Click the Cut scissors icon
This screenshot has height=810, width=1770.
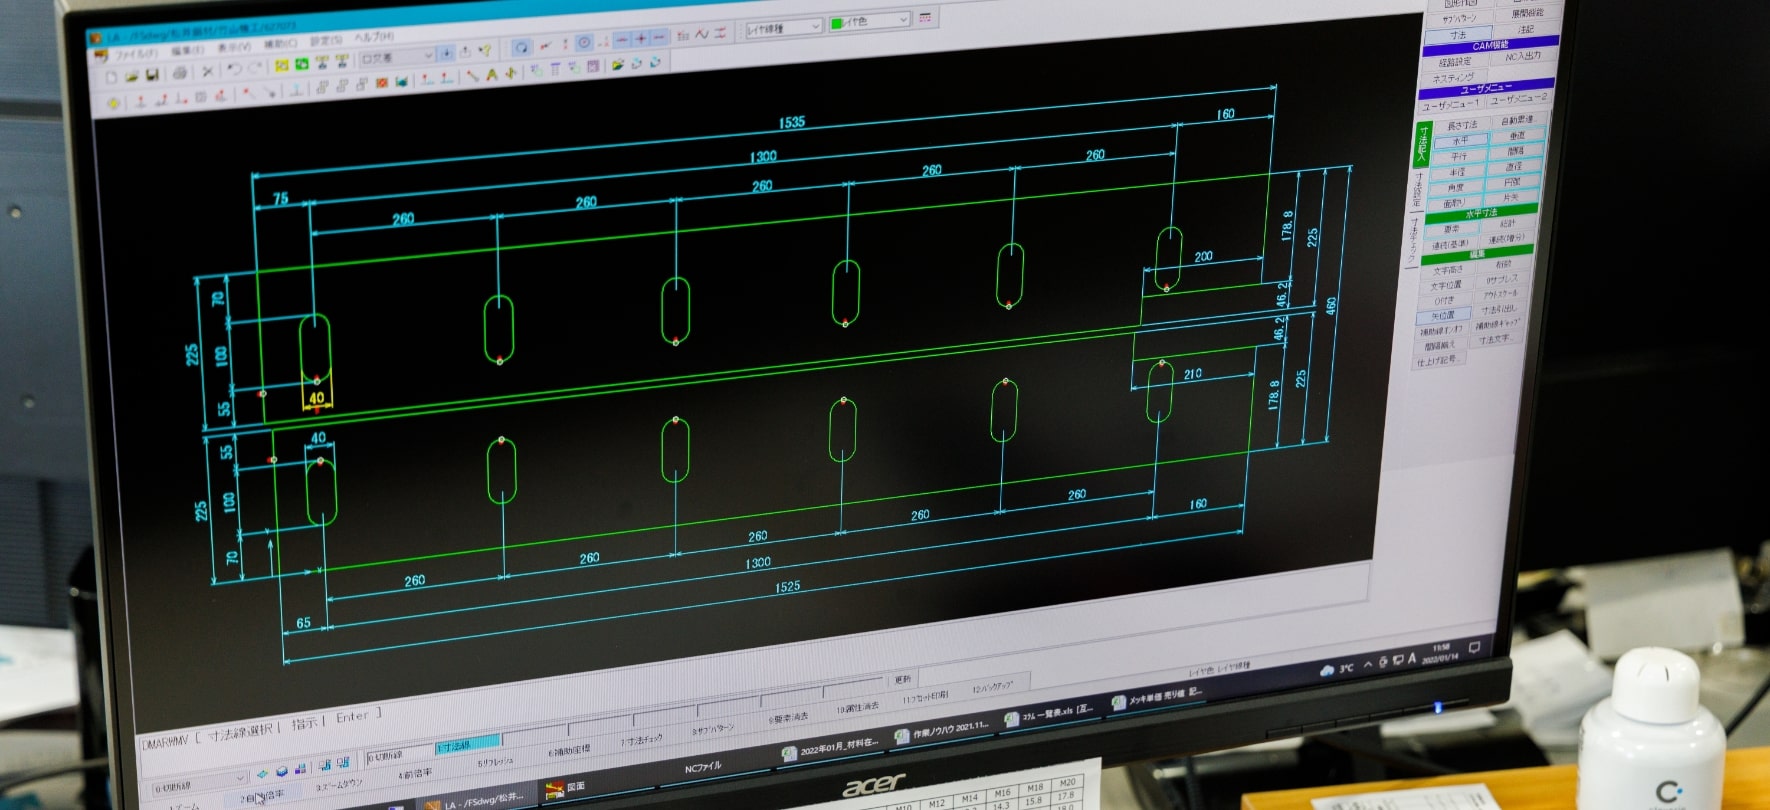tap(208, 71)
